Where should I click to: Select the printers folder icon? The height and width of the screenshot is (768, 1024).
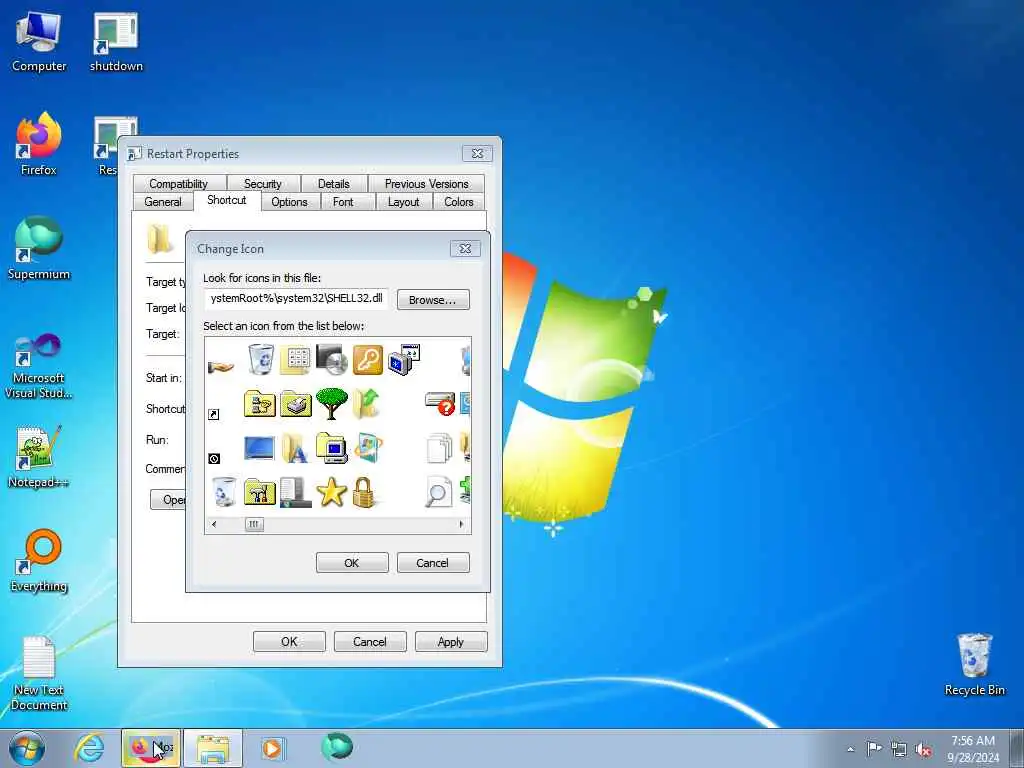(296, 404)
